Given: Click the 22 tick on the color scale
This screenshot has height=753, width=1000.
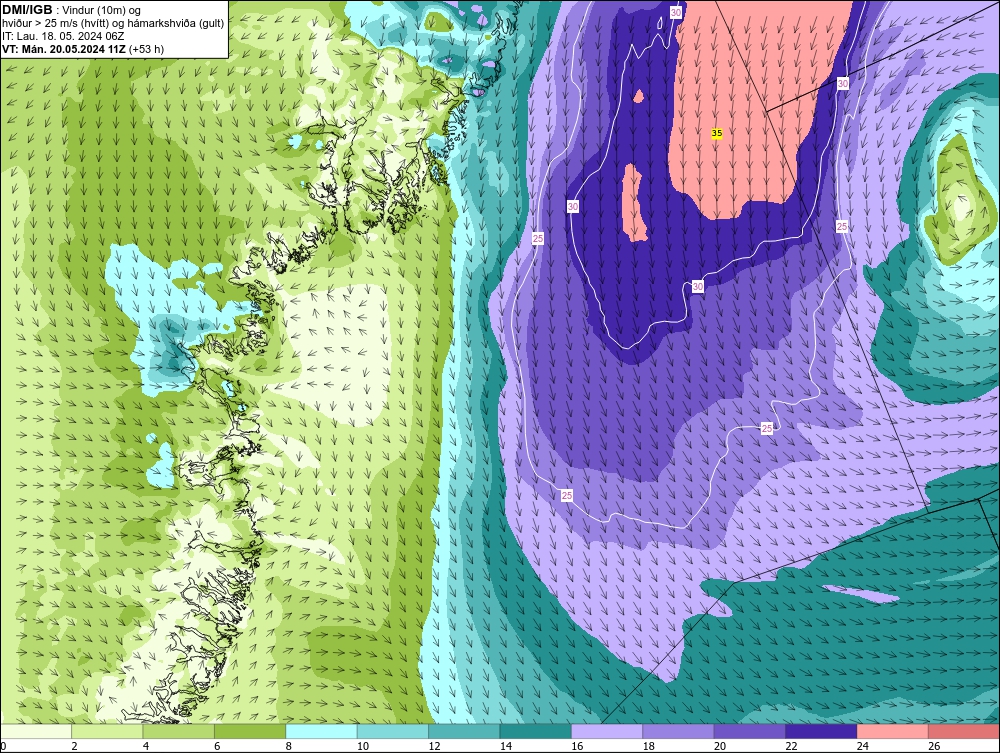Looking at the screenshot, I should click(791, 746).
